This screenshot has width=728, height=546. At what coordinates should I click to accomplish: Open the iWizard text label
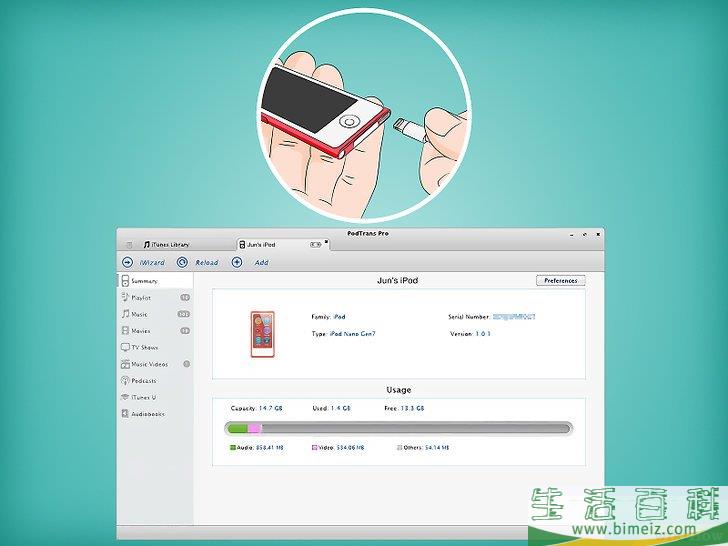(x=152, y=263)
